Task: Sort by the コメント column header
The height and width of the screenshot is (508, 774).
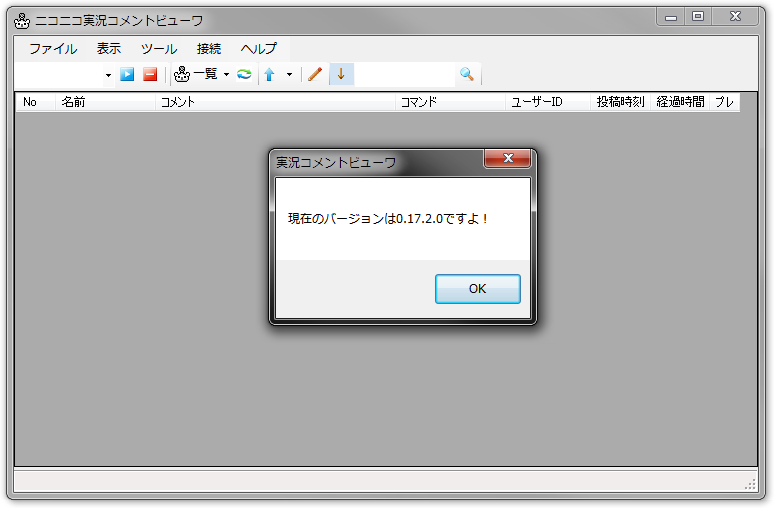Action: click(275, 102)
